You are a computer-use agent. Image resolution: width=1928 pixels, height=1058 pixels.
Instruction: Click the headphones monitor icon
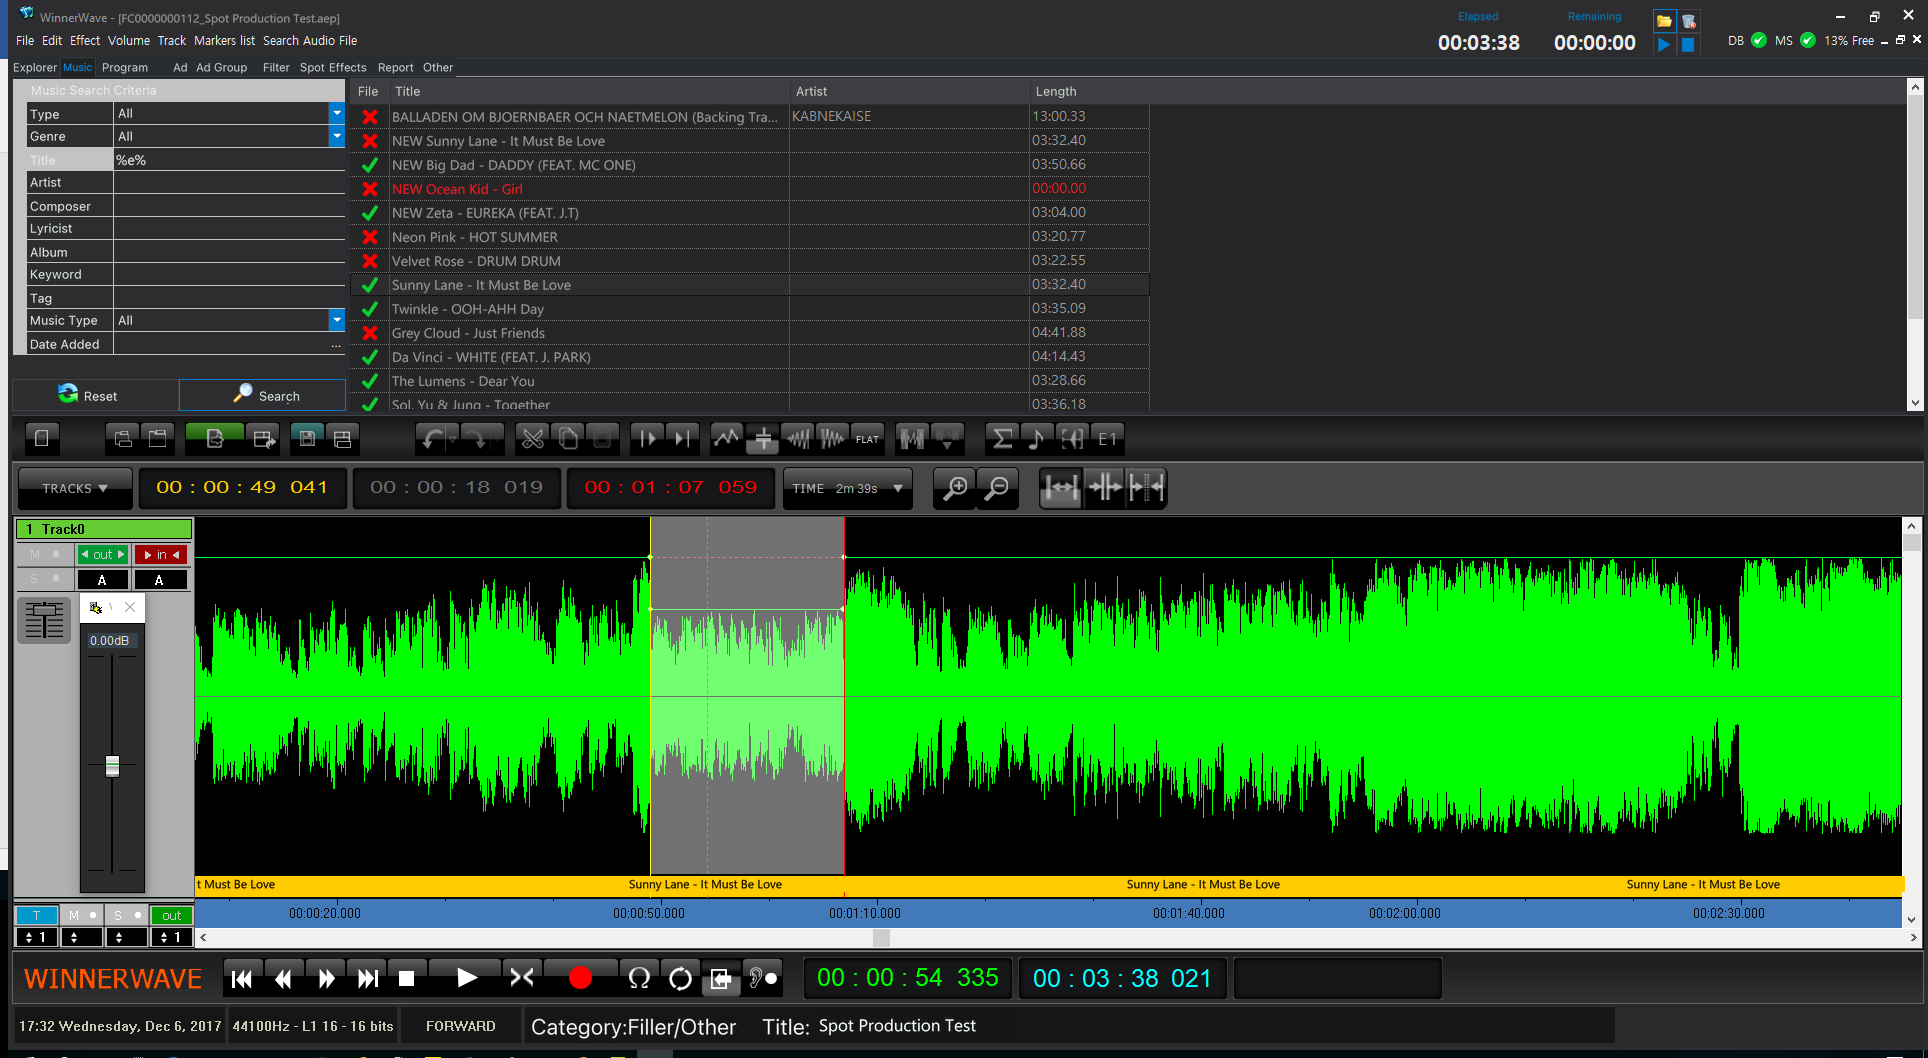click(639, 978)
